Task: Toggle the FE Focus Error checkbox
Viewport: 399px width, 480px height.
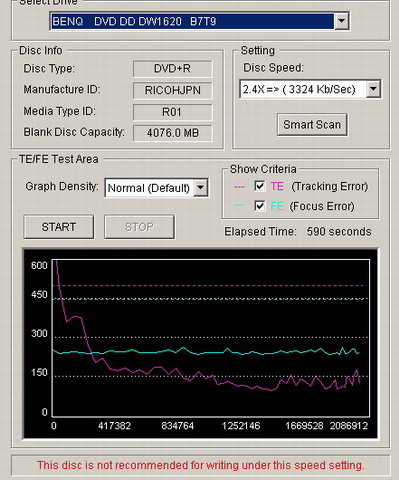Action: click(x=259, y=206)
